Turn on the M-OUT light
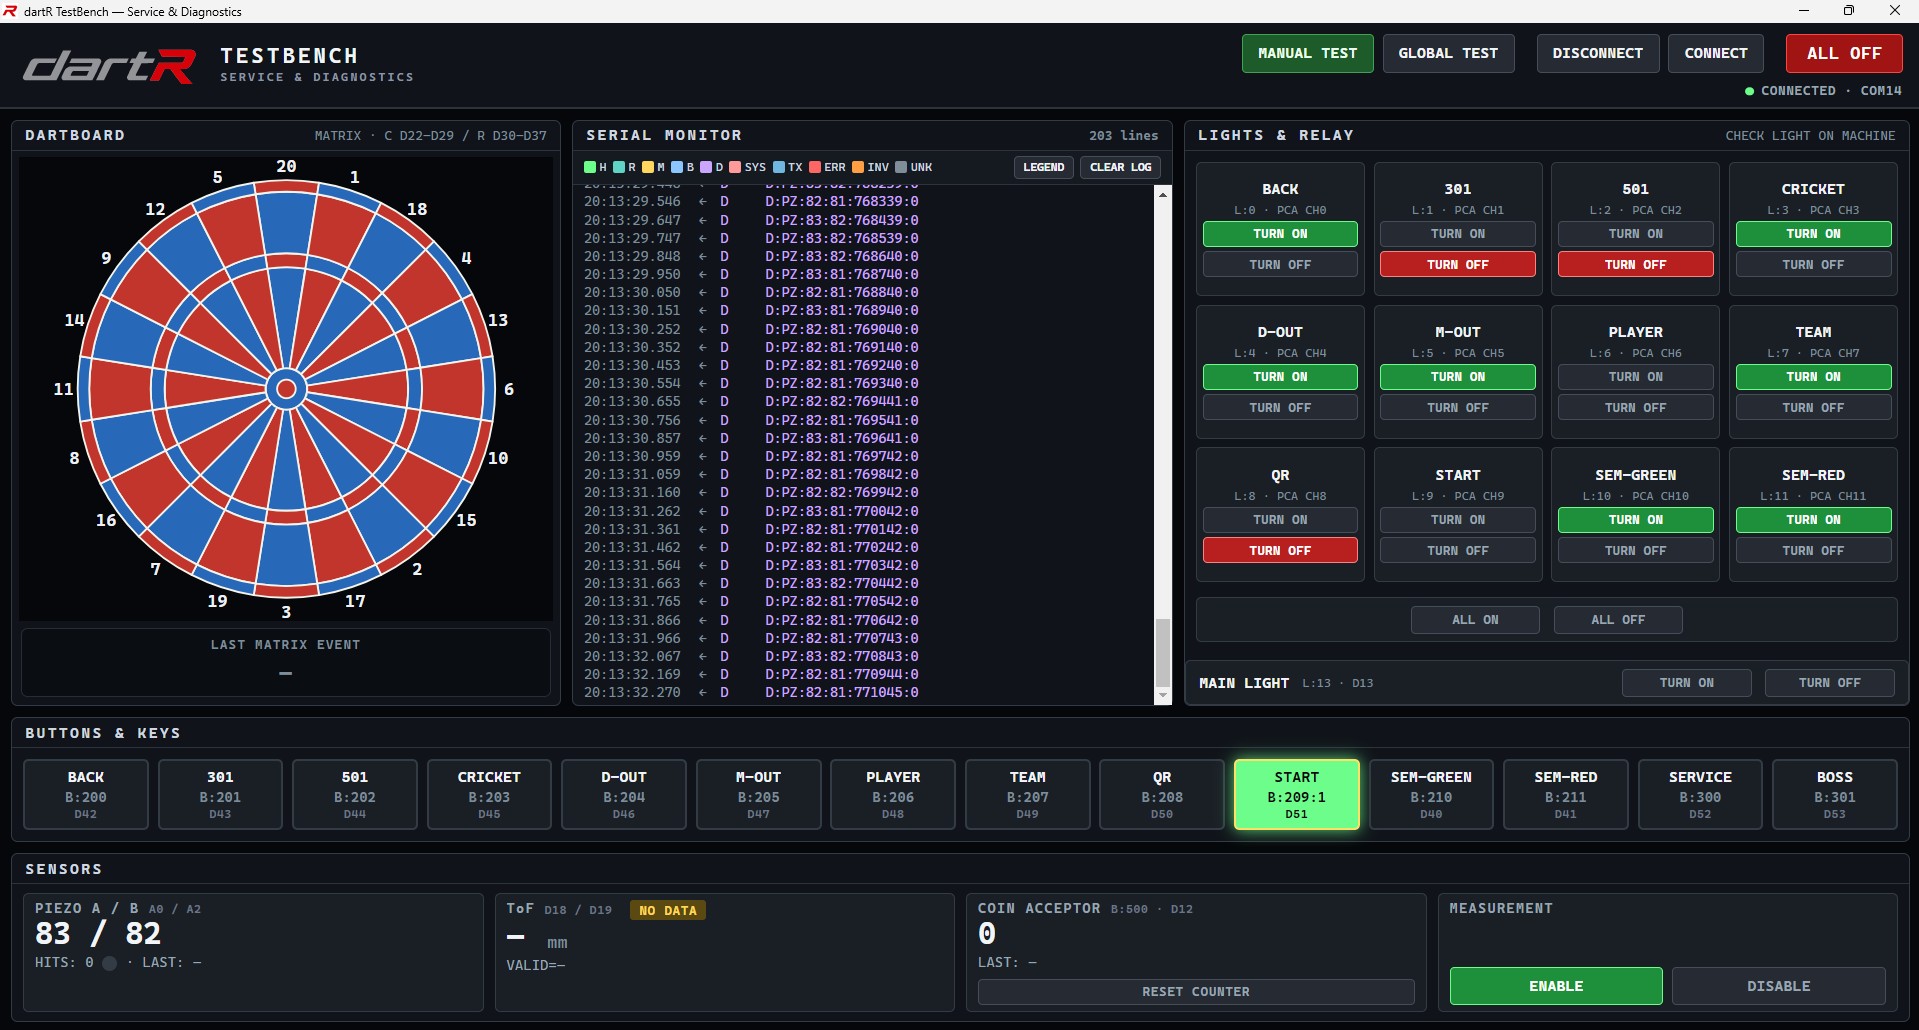Image resolution: width=1919 pixels, height=1030 pixels. click(x=1458, y=377)
